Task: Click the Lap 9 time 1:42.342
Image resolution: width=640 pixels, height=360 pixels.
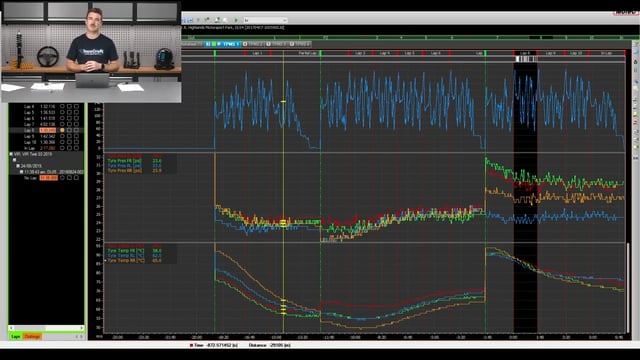Action: [x=47, y=136]
